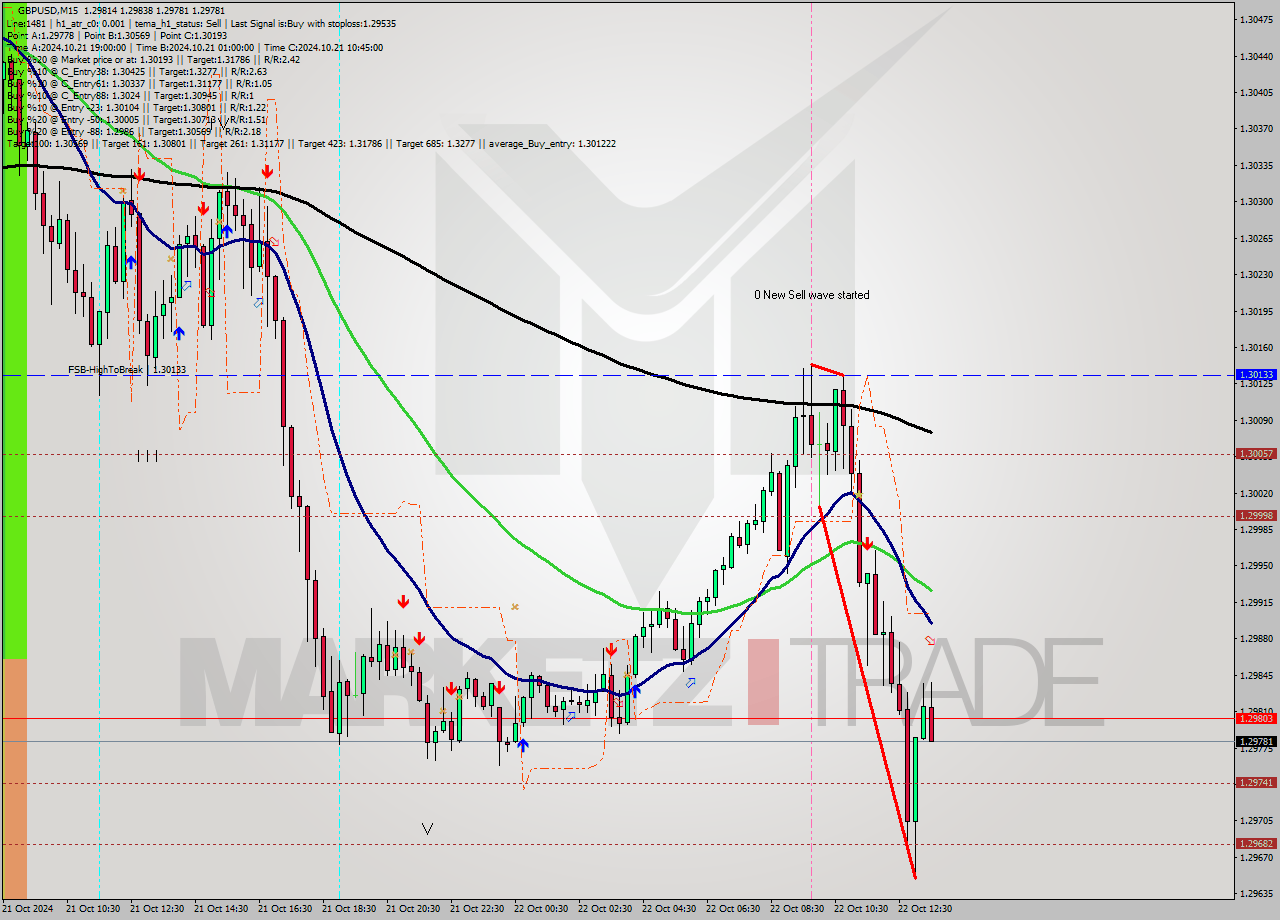Click the 1.29803 red price tag
This screenshot has width=1280, height=920.
(1256, 719)
